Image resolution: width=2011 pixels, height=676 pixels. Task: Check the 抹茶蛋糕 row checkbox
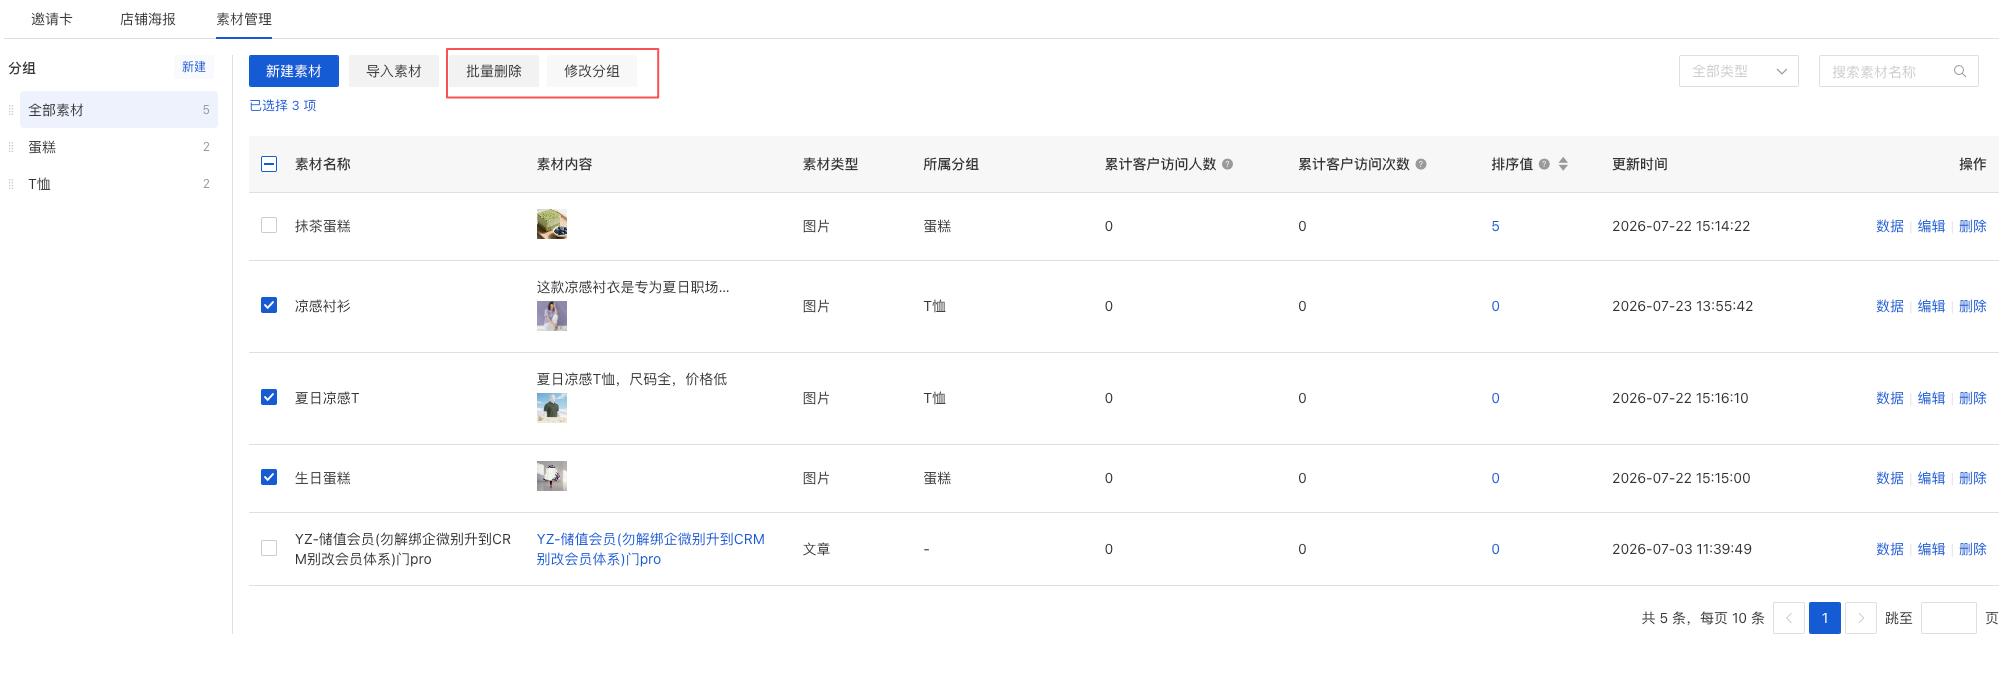tap(269, 225)
